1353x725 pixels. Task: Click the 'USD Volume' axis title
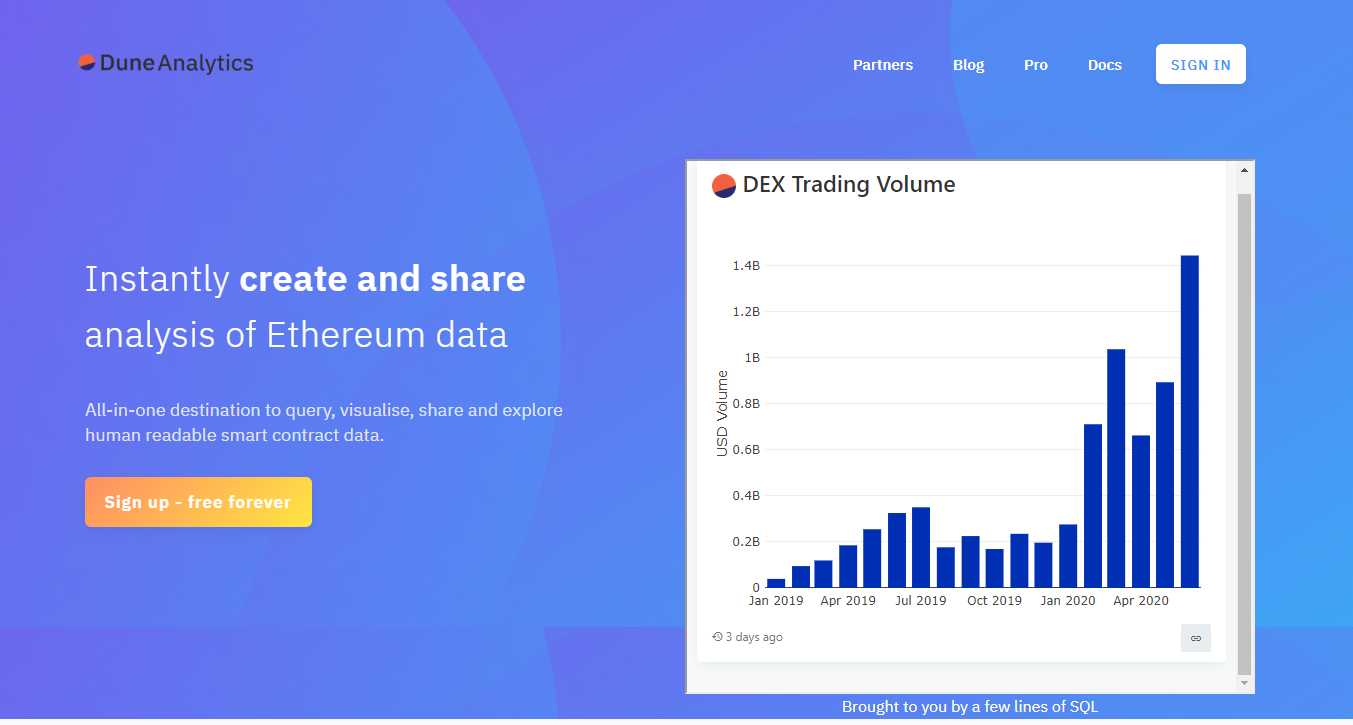click(x=723, y=413)
